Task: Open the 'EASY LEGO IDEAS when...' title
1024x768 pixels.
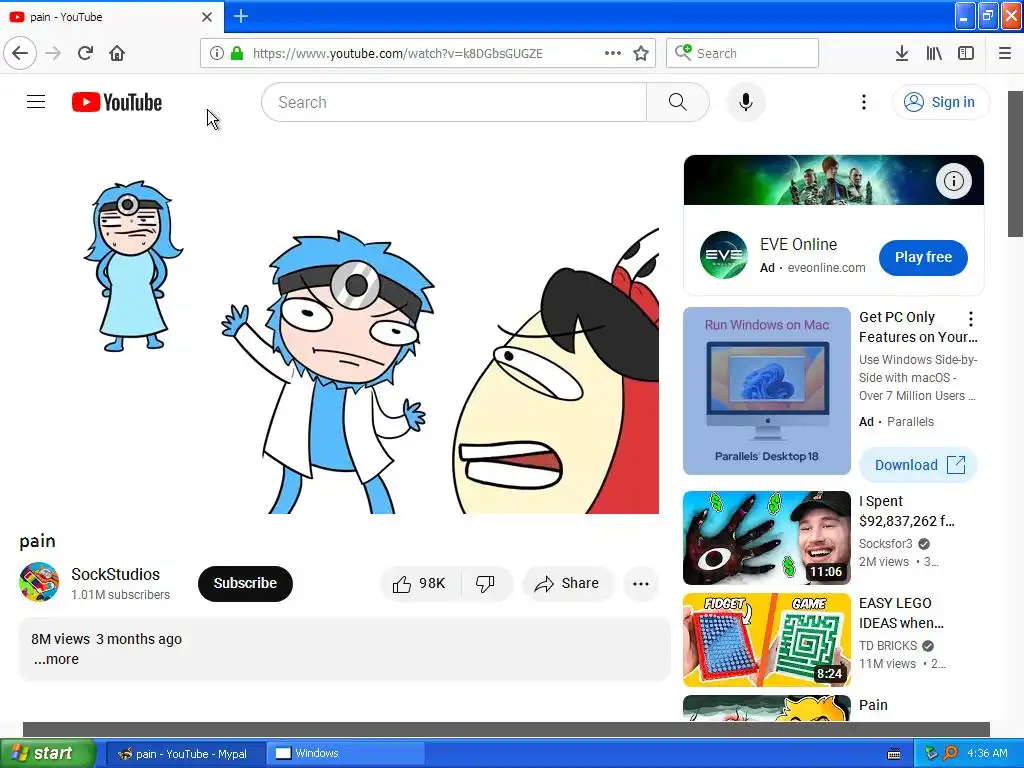Action: pos(901,613)
